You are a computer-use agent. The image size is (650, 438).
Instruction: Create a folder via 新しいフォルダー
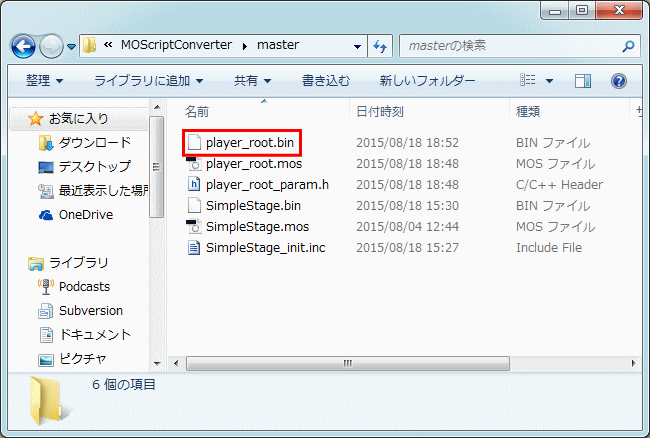click(x=427, y=80)
